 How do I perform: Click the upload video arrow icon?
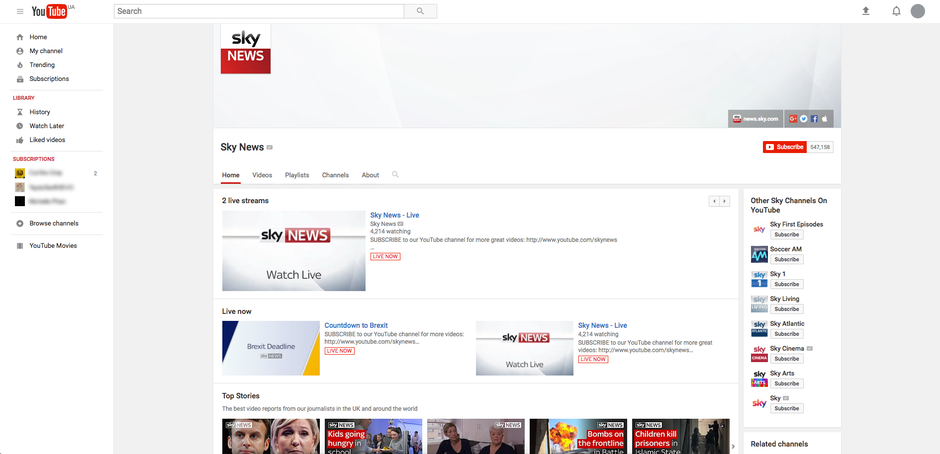coord(866,11)
